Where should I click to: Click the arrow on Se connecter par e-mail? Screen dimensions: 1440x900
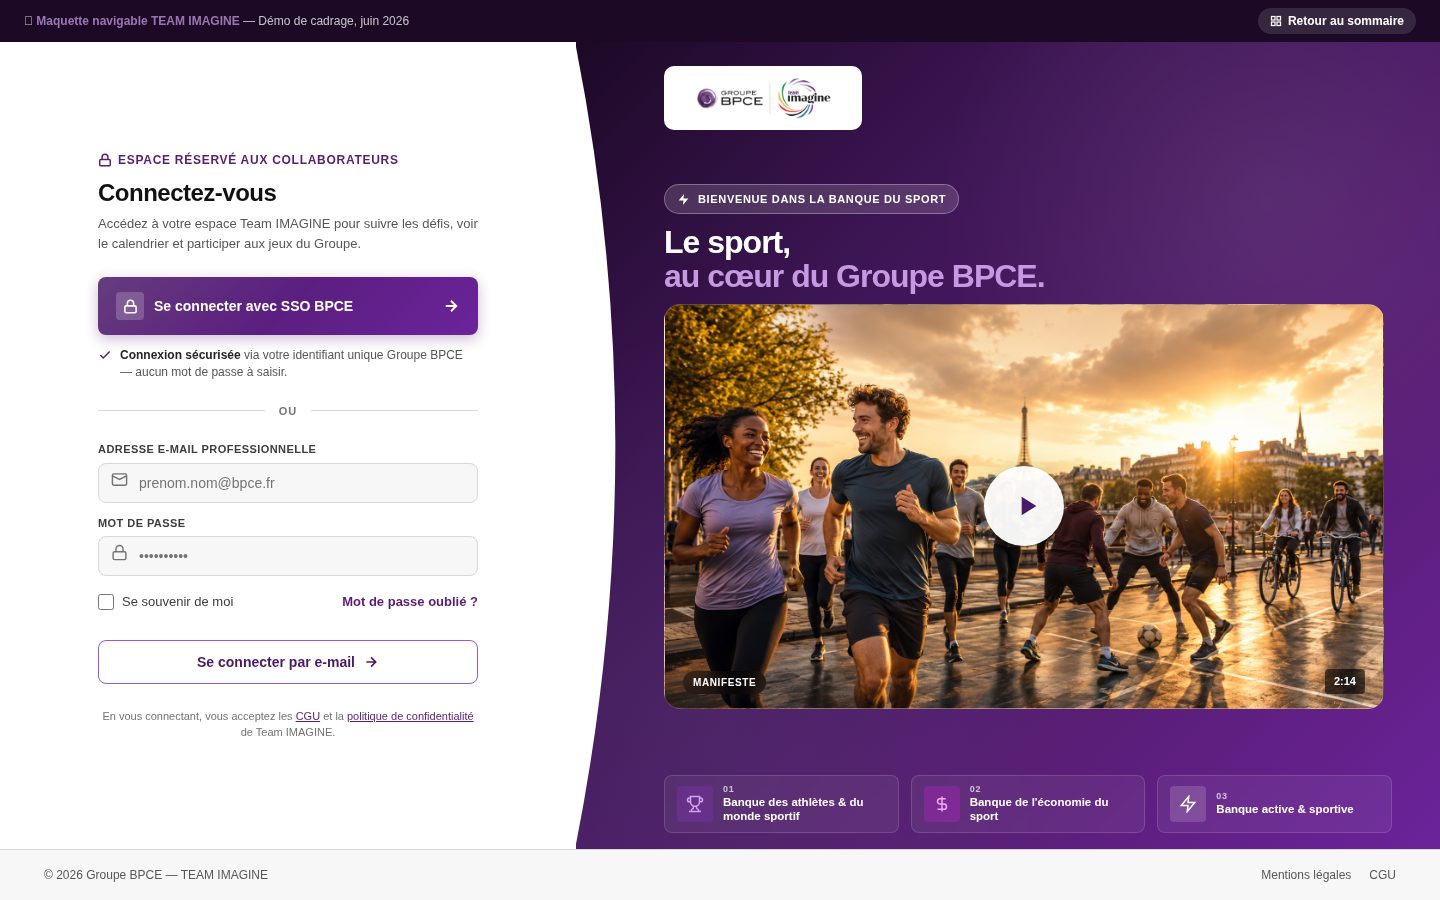click(371, 662)
